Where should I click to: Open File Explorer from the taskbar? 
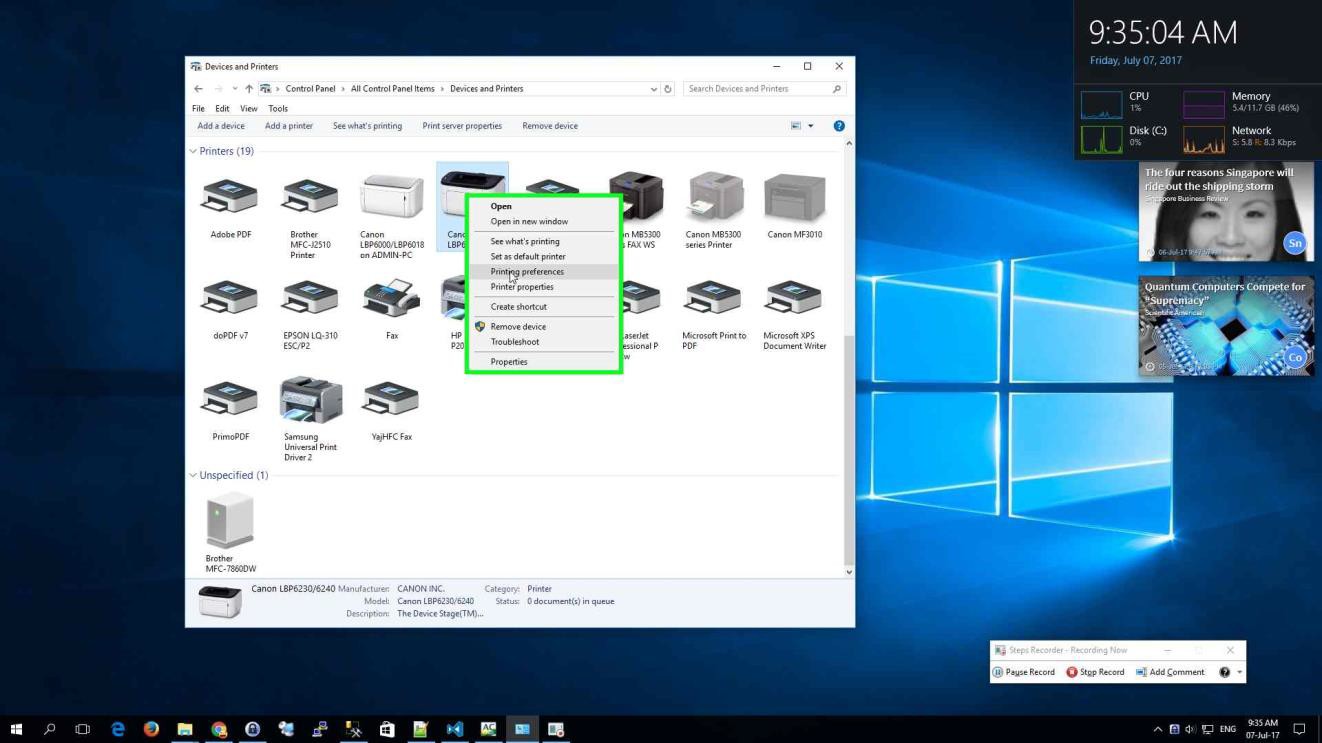pos(185,729)
